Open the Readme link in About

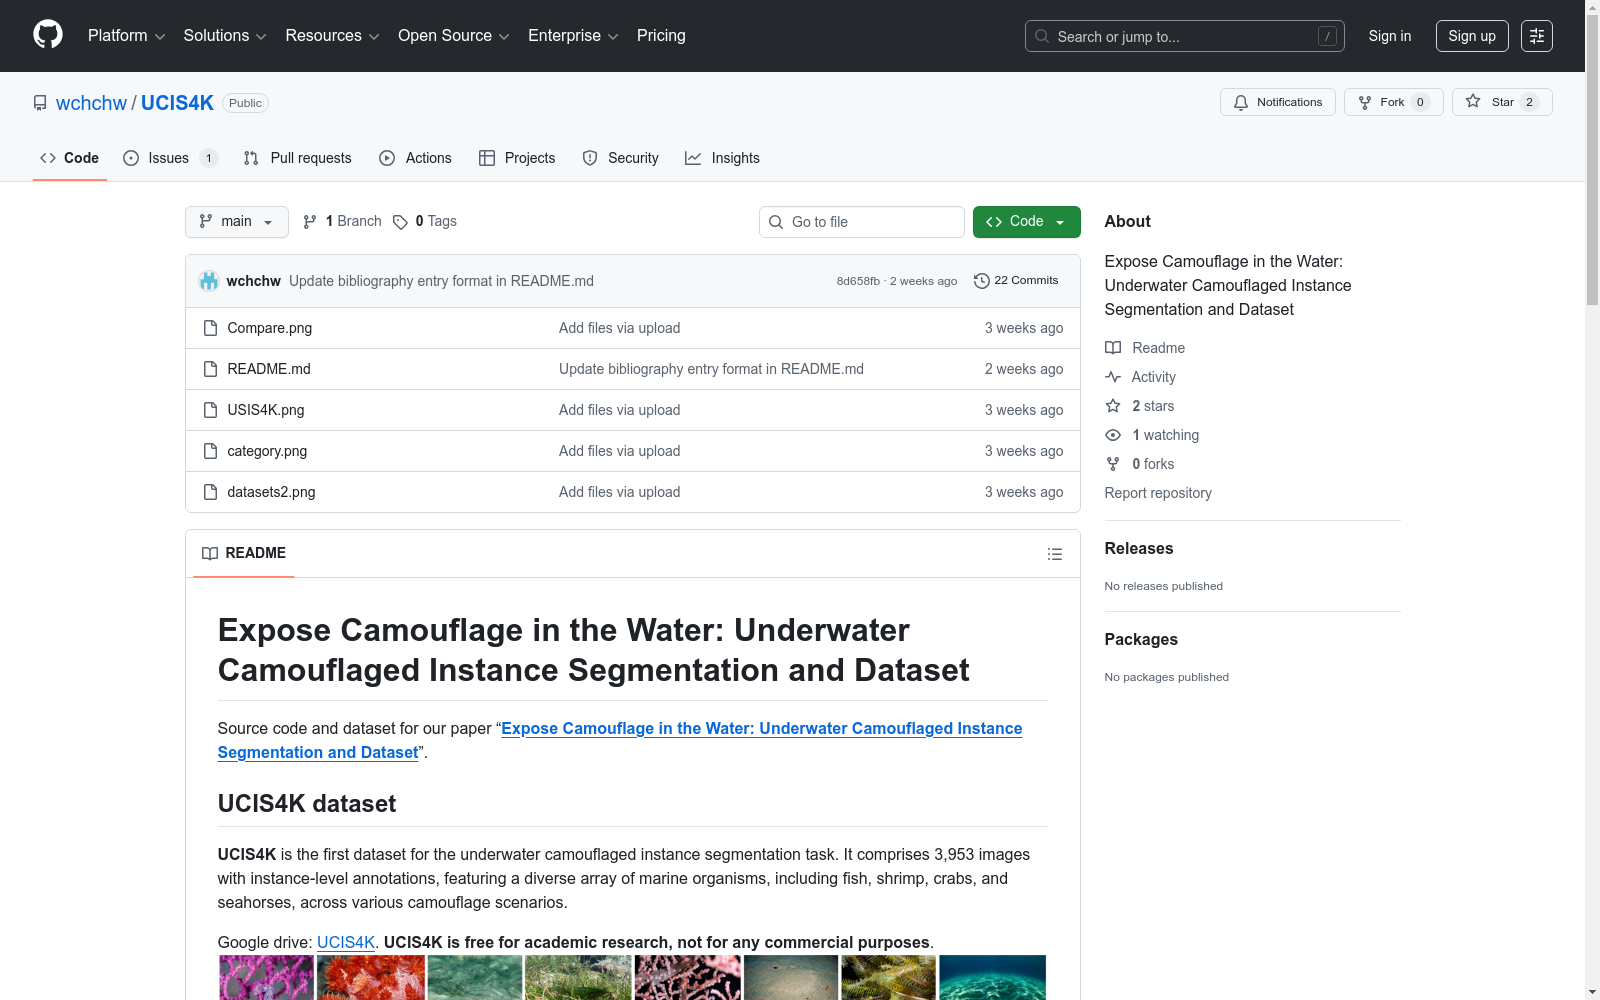pyautogui.click(x=1145, y=348)
